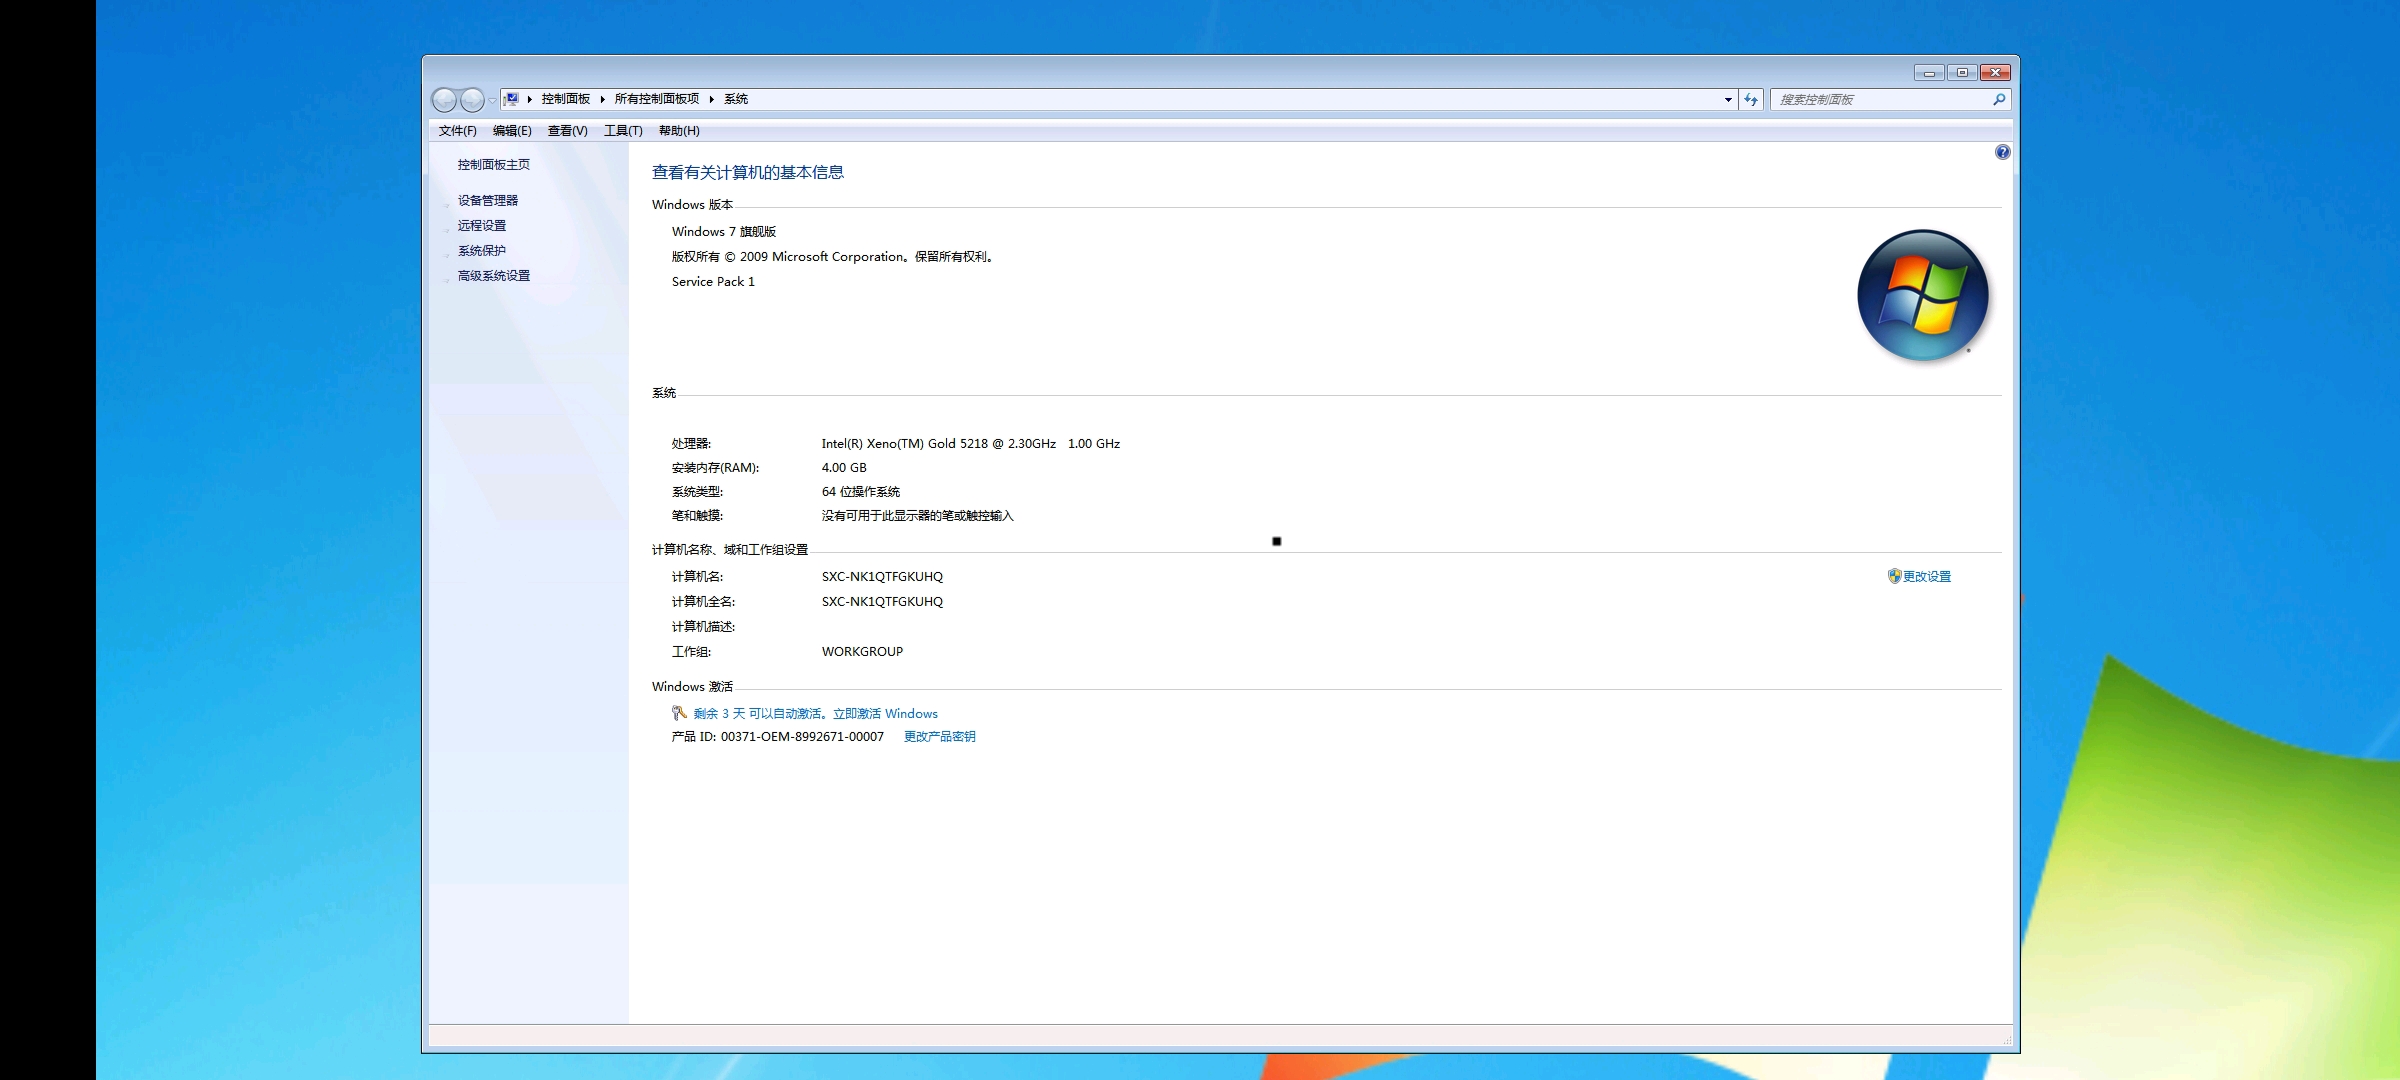Click the 更改设置 link
The image size is (2400, 1080).
[x=1927, y=577]
